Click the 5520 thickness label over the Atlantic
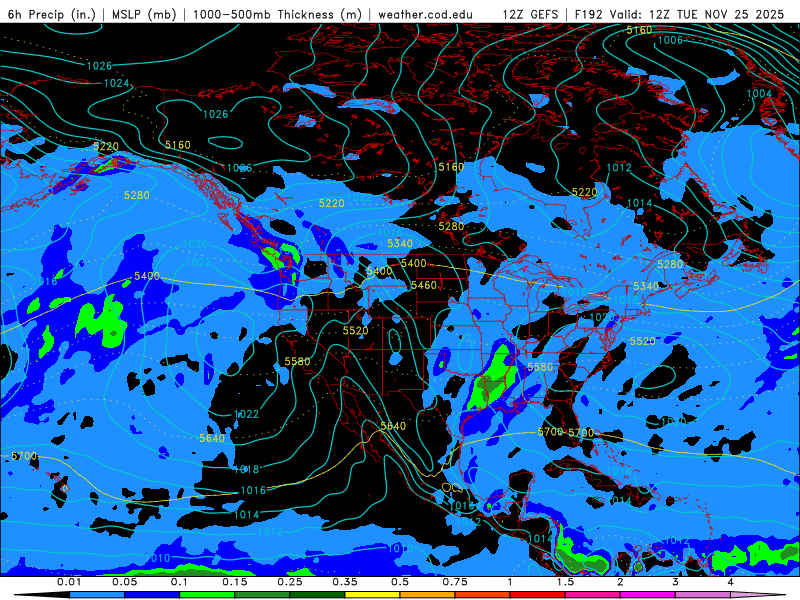The image size is (800, 600). [x=643, y=341]
